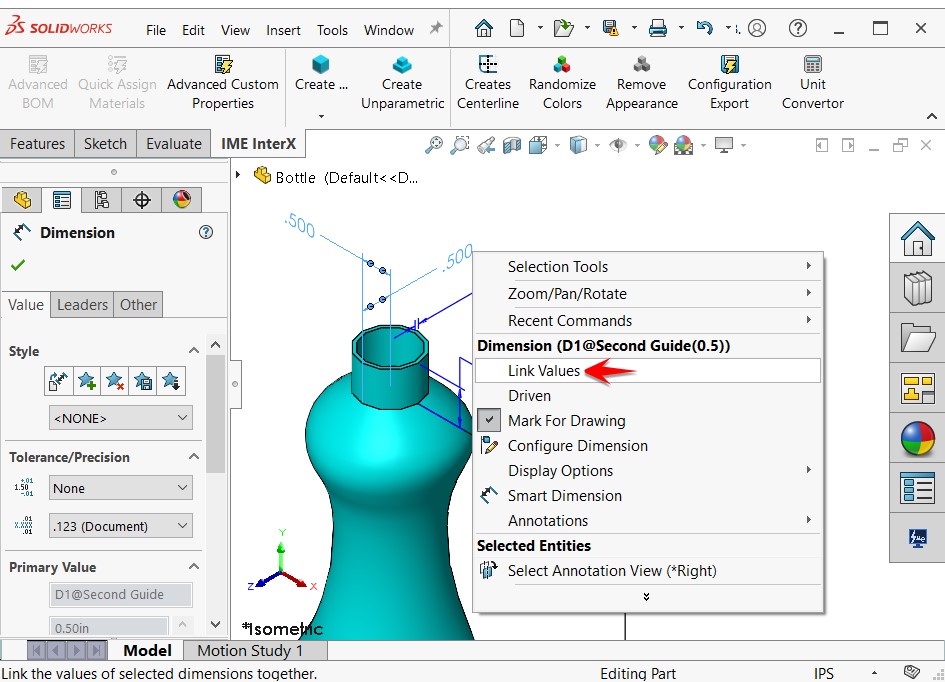Launch Advanced Custom Properties
This screenshot has height=682, width=945.
pyautogui.click(x=223, y=83)
